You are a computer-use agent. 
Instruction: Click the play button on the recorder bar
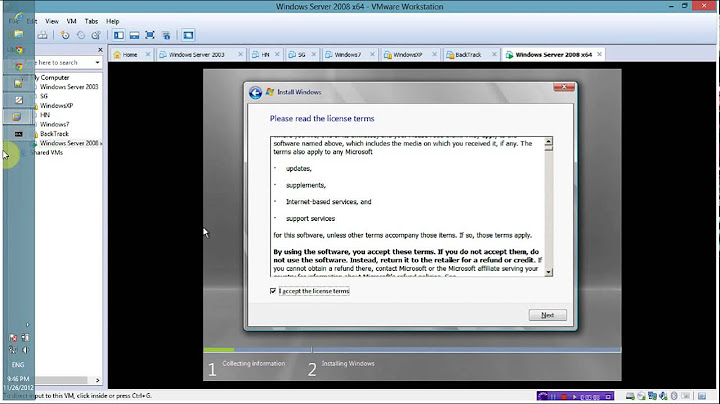point(574,397)
